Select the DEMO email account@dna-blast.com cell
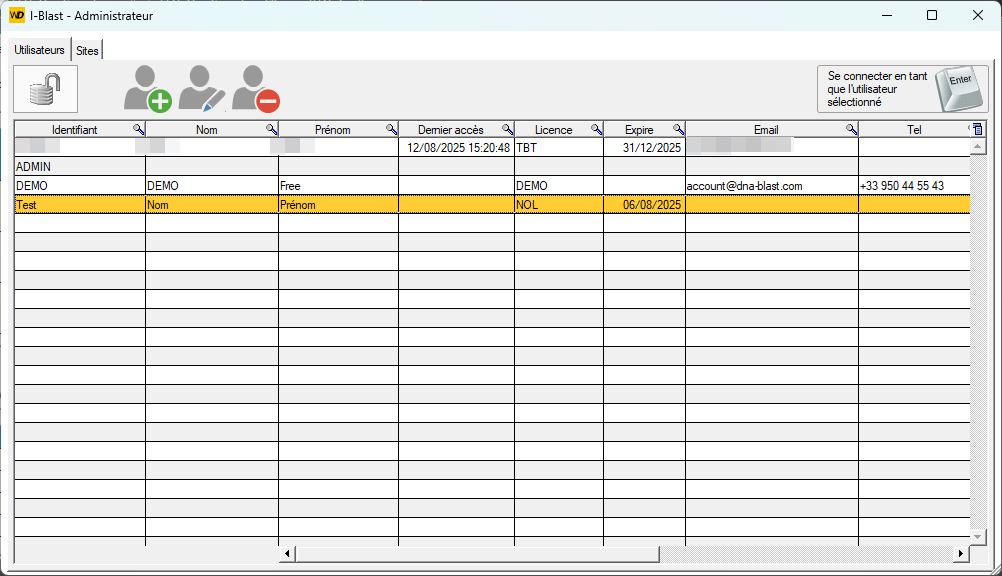The width and height of the screenshot is (1002, 576). 770,186
